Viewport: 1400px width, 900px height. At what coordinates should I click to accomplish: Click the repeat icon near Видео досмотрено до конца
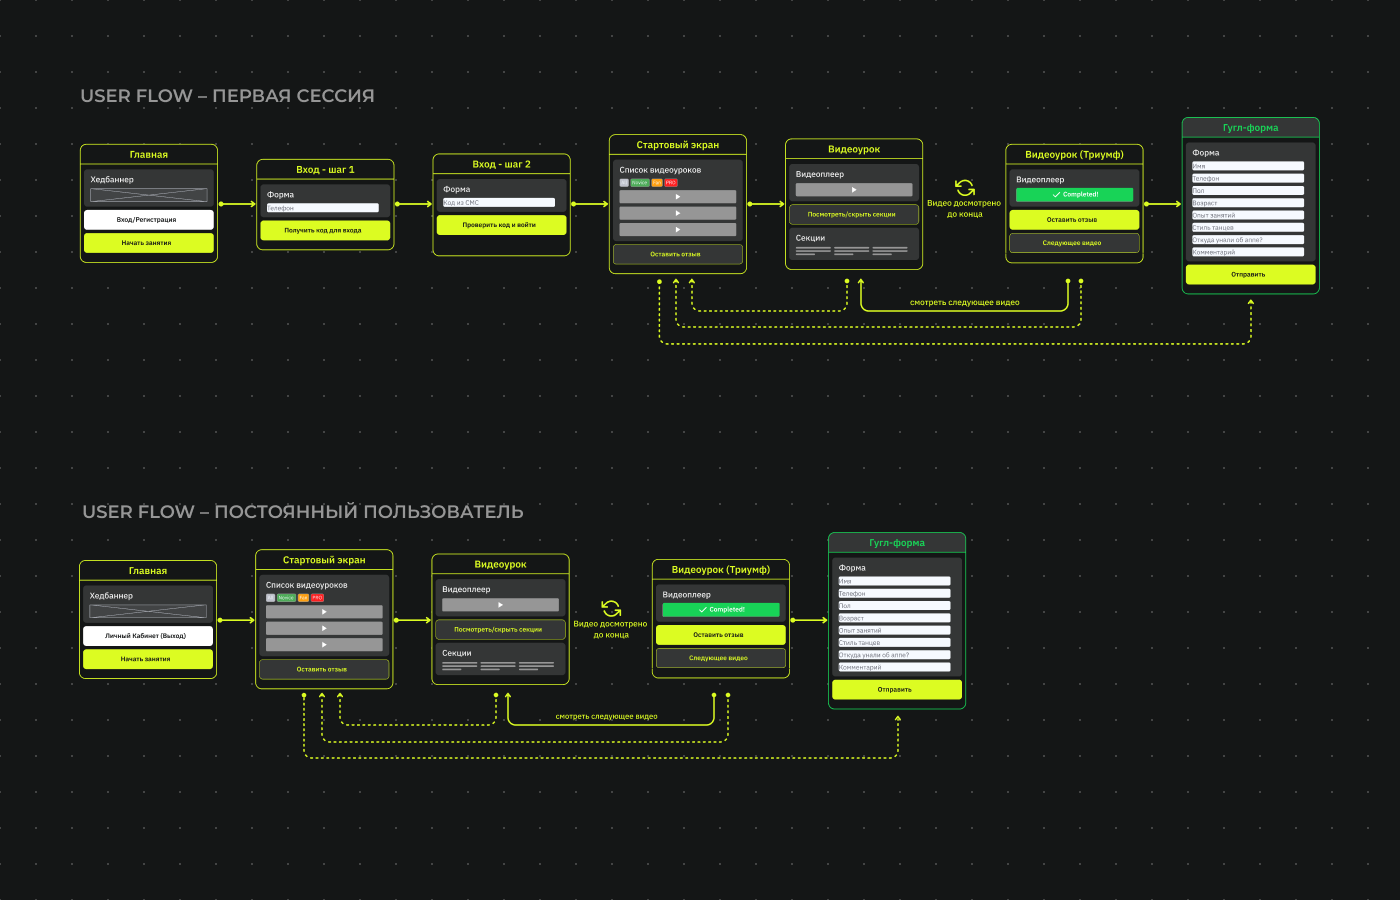click(x=963, y=188)
